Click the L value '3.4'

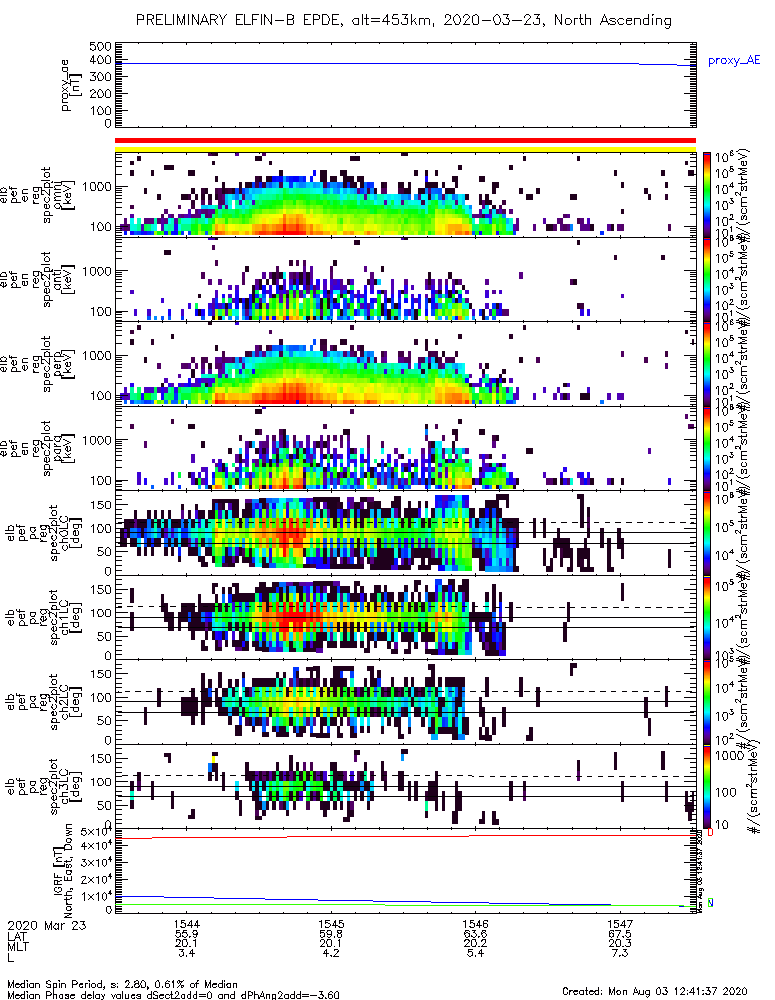187,953
